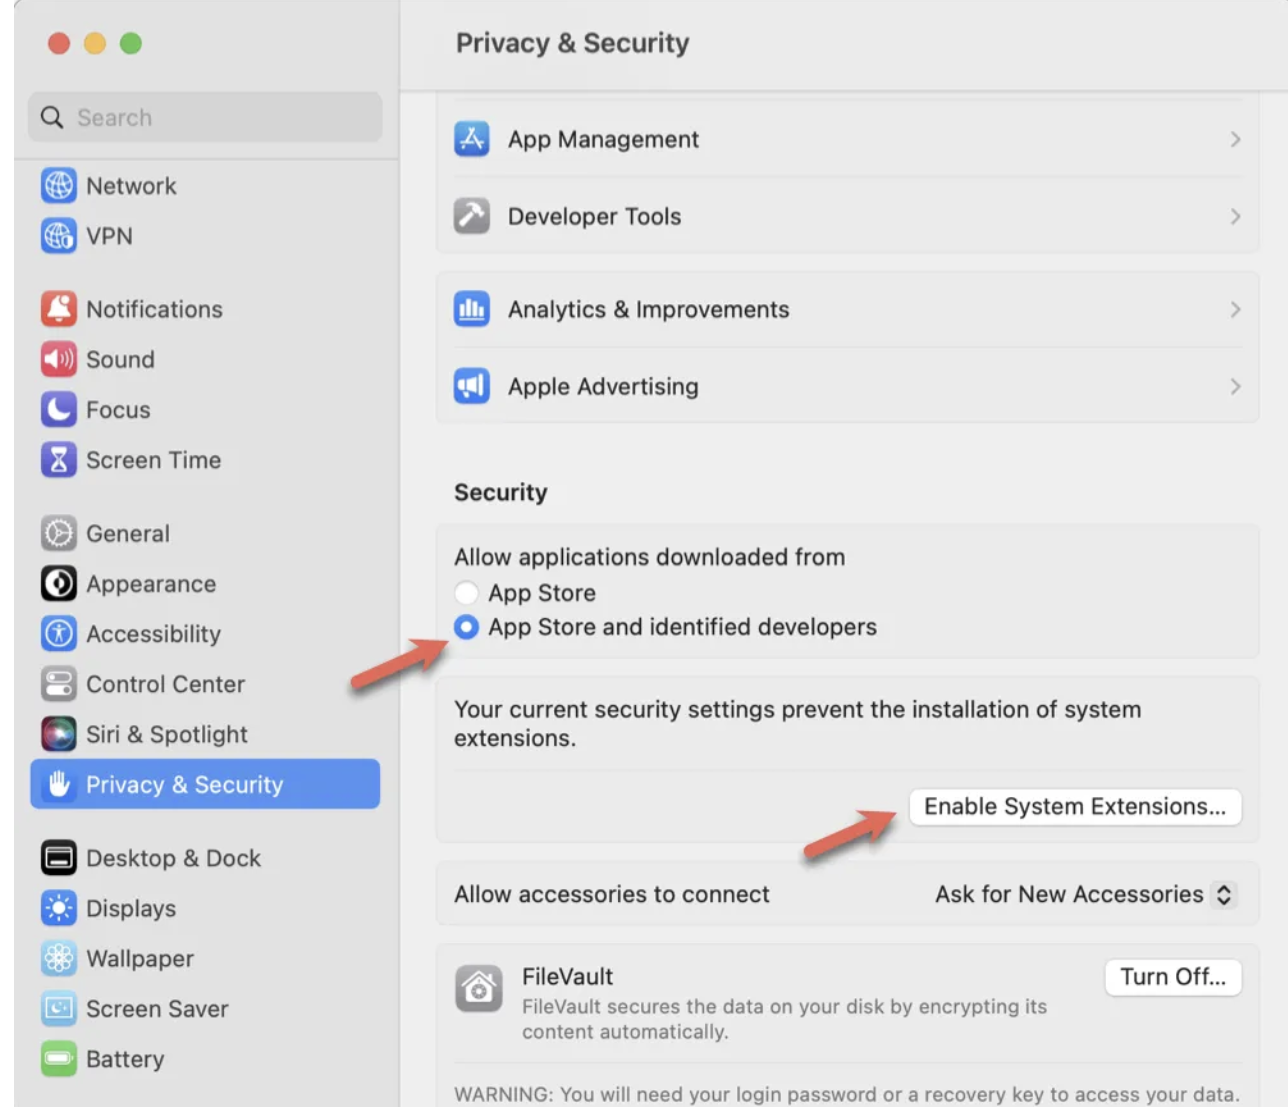Click the FileVault lock icon
The height and width of the screenshot is (1116, 1288).
[x=479, y=988]
